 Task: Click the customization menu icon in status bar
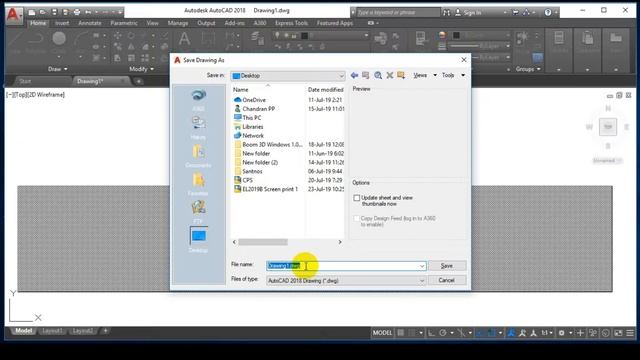click(630, 333)
